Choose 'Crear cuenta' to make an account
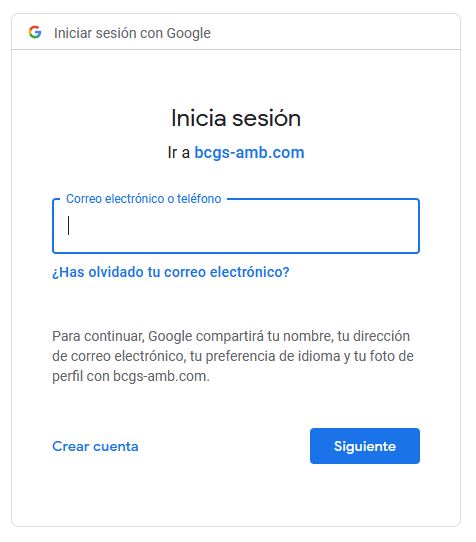This screenshot has height=542, width=476. pyautogui.click(x=95, y=446)
